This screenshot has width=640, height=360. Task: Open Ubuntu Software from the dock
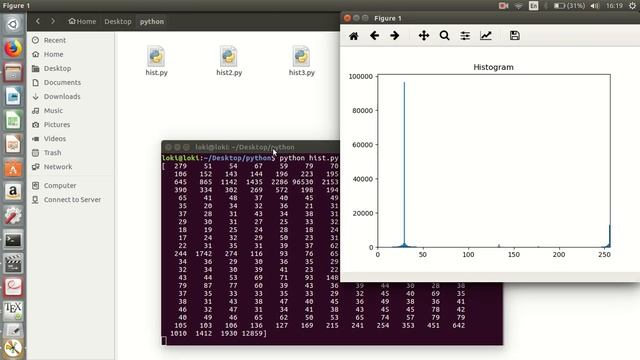(13, 168)
